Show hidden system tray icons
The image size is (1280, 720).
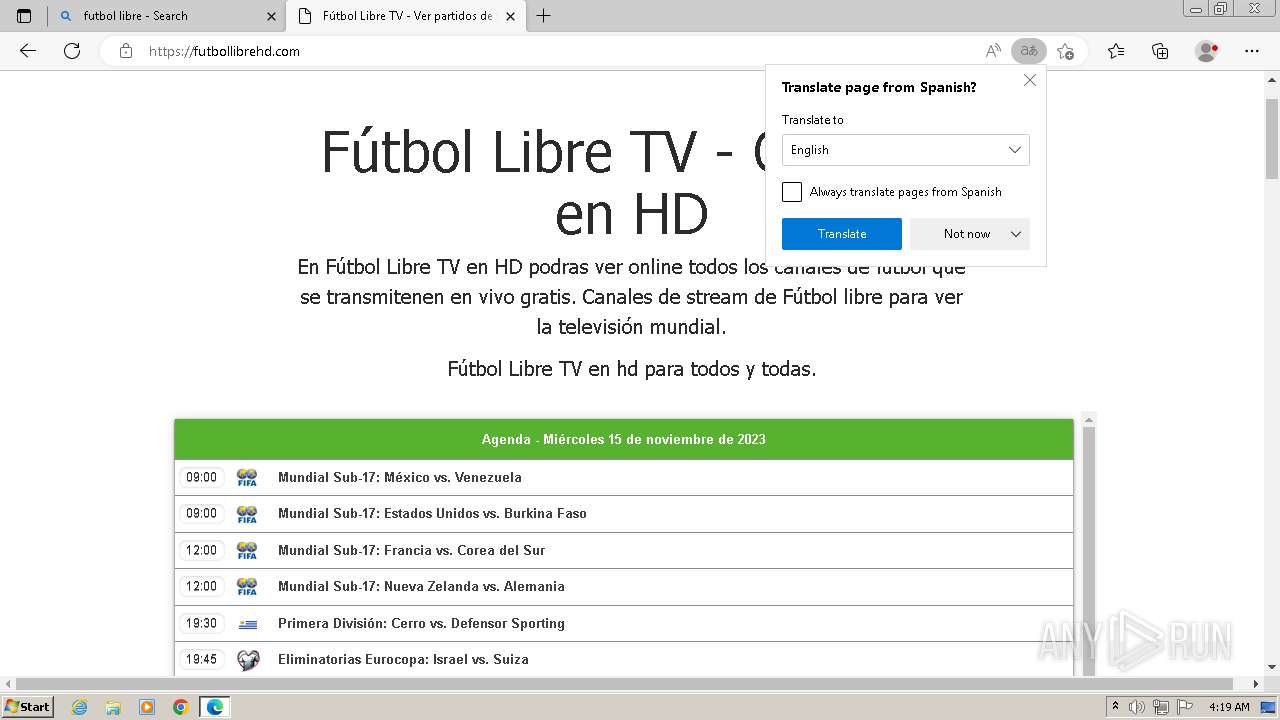coord(1117,707)
